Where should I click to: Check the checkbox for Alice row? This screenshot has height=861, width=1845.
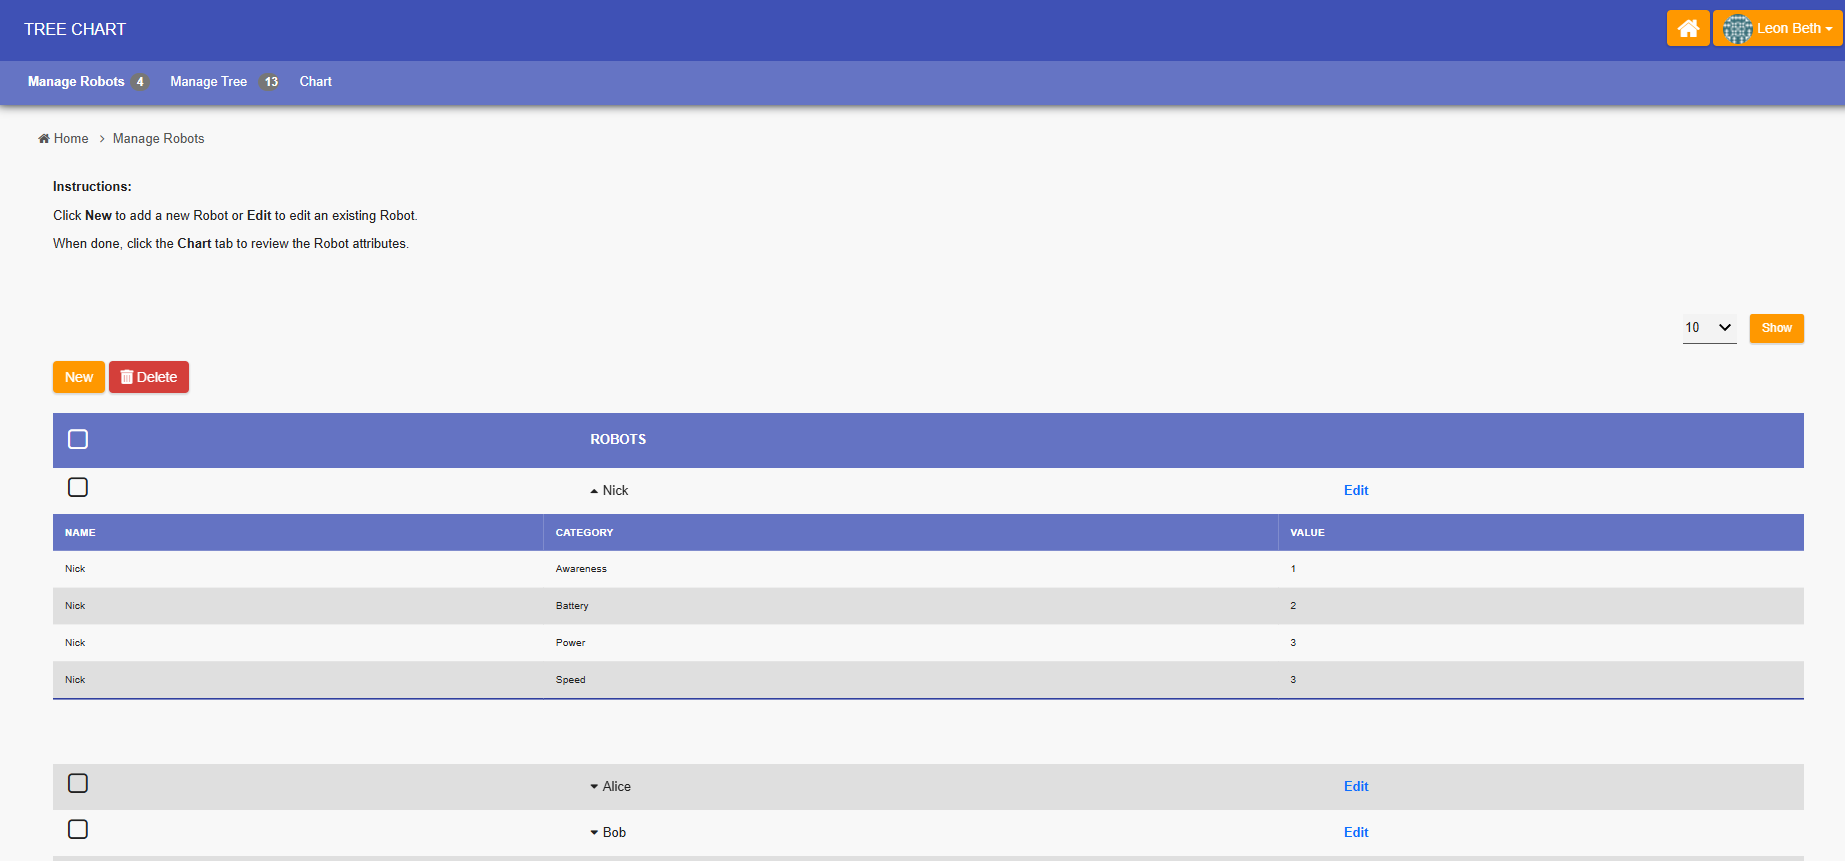point(78,783)
